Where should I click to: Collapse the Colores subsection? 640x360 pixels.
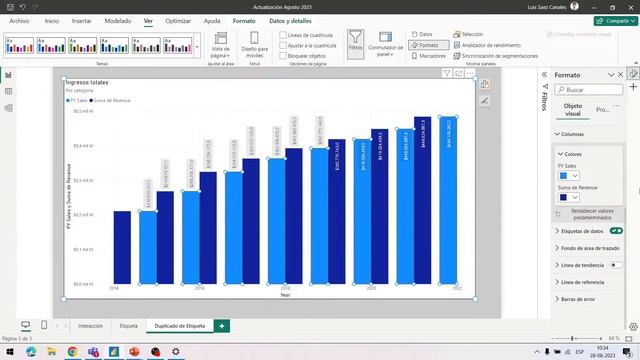(560, 154)
